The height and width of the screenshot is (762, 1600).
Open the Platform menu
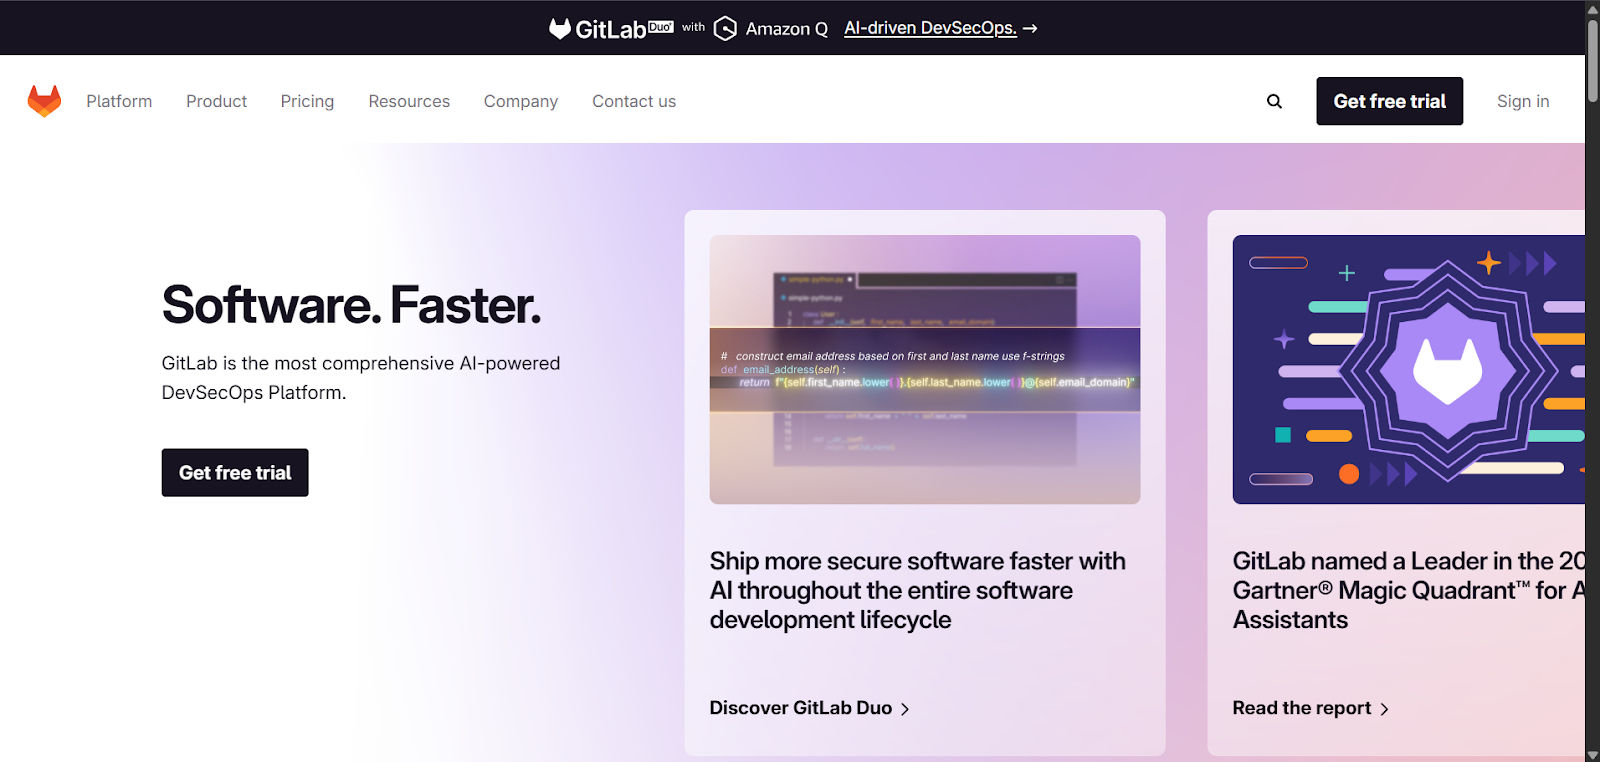pyautogui.click(x=119, y=101)
